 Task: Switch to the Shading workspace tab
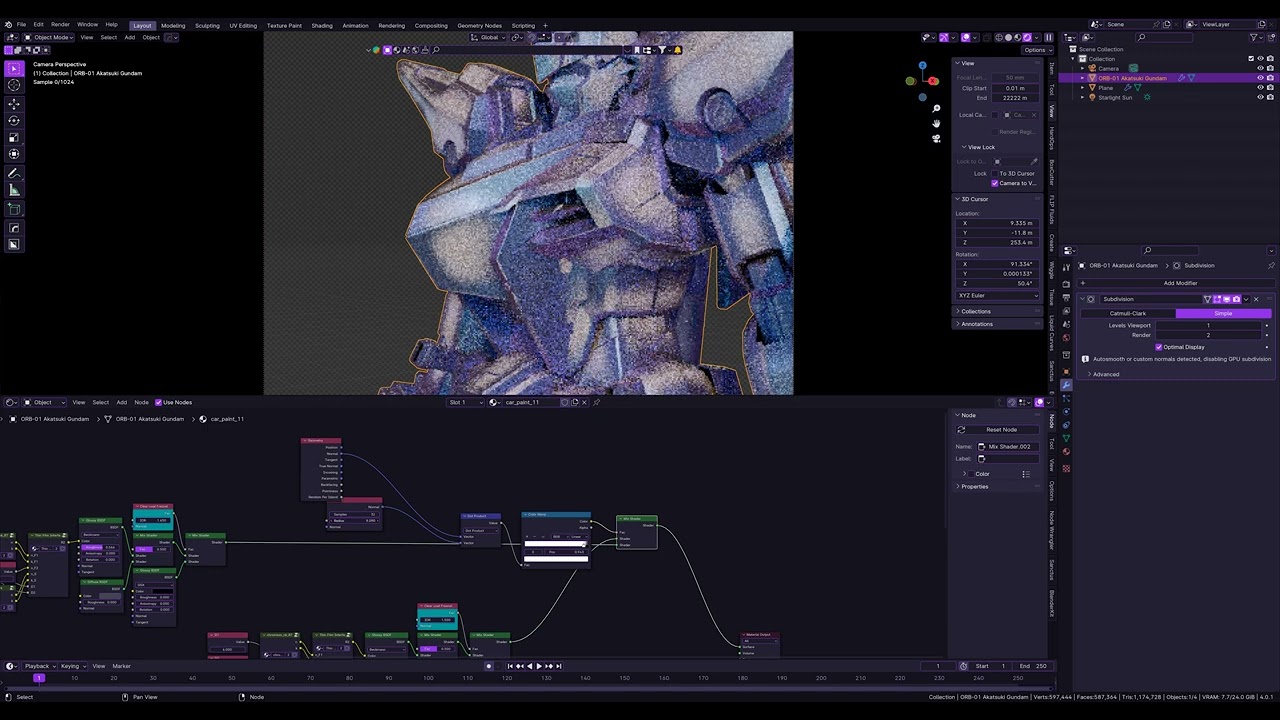[x=322, y=25]
